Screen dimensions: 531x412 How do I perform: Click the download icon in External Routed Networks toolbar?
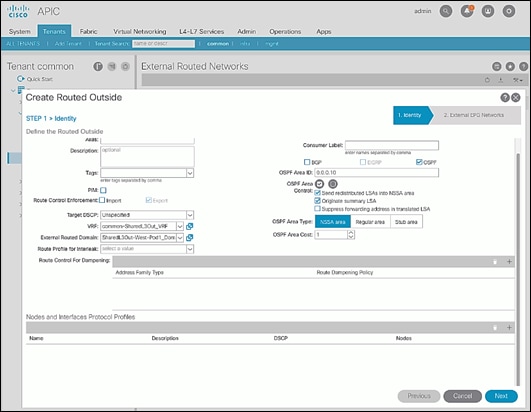point(501,80)
